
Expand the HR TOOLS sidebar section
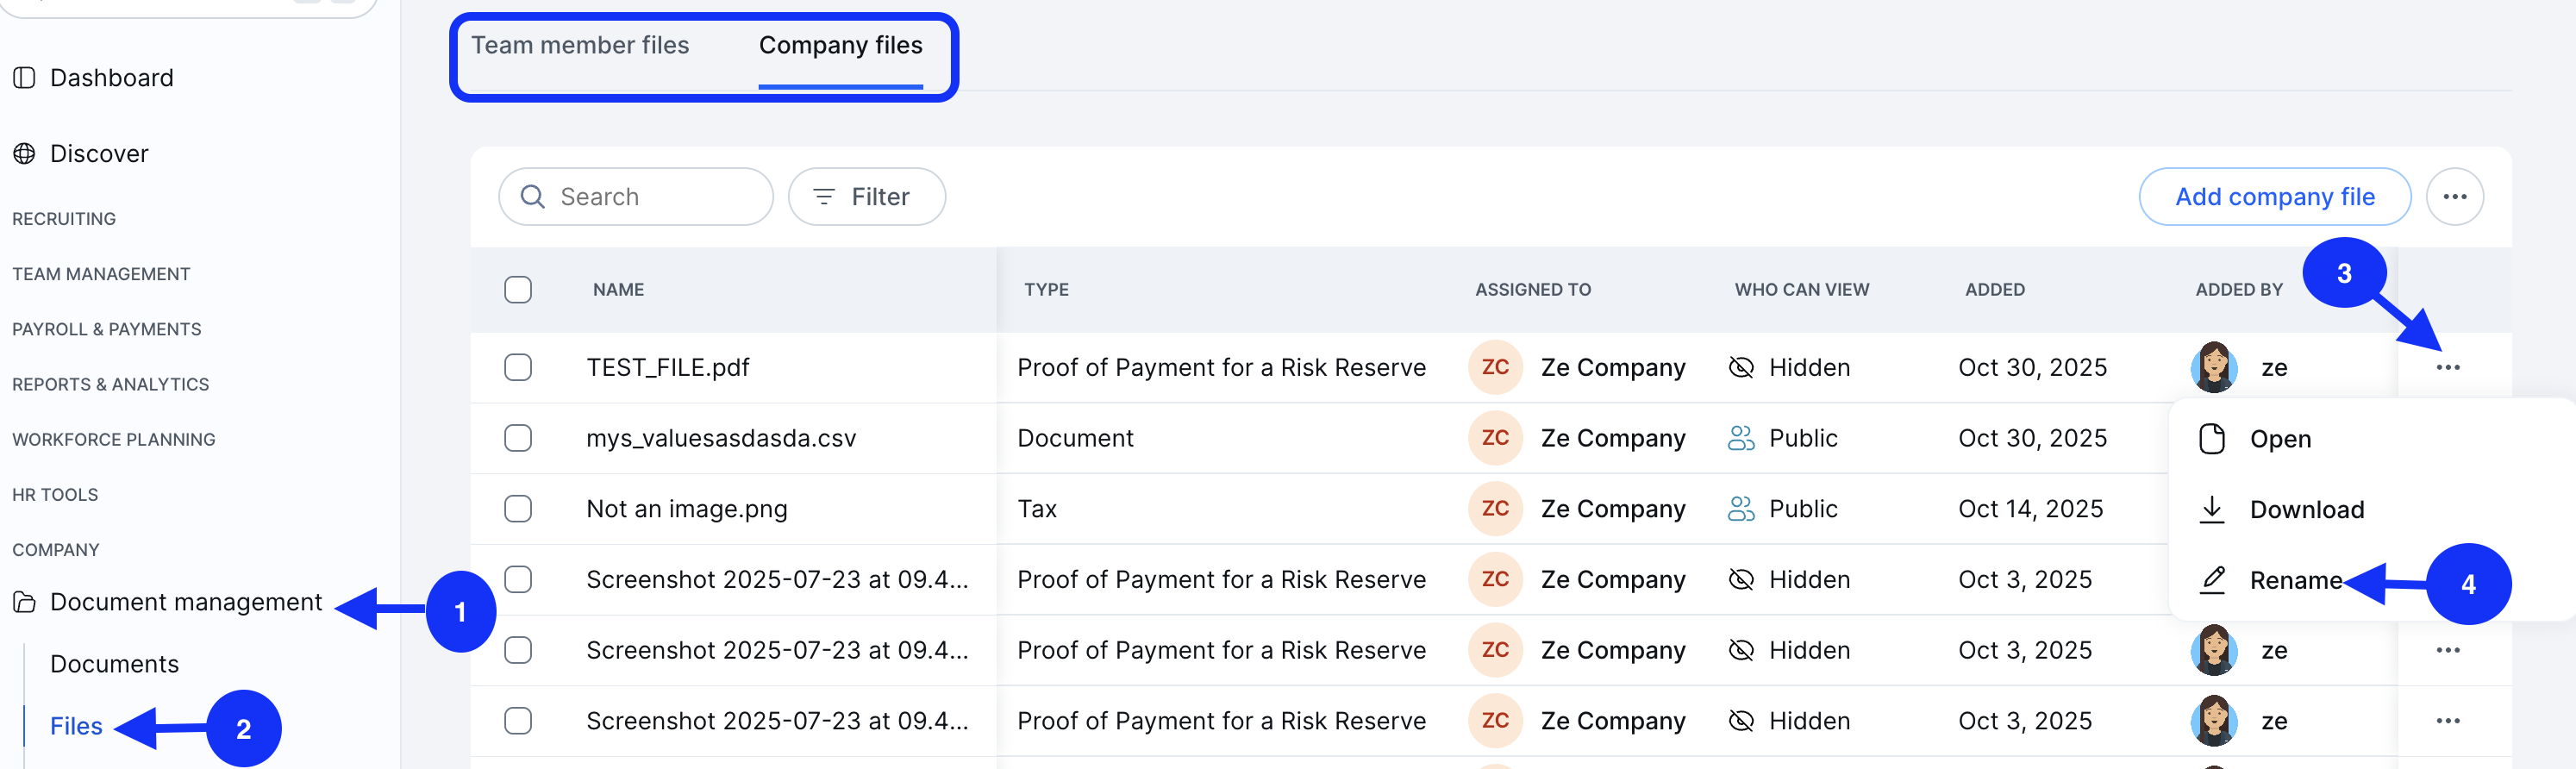[55, 495]
